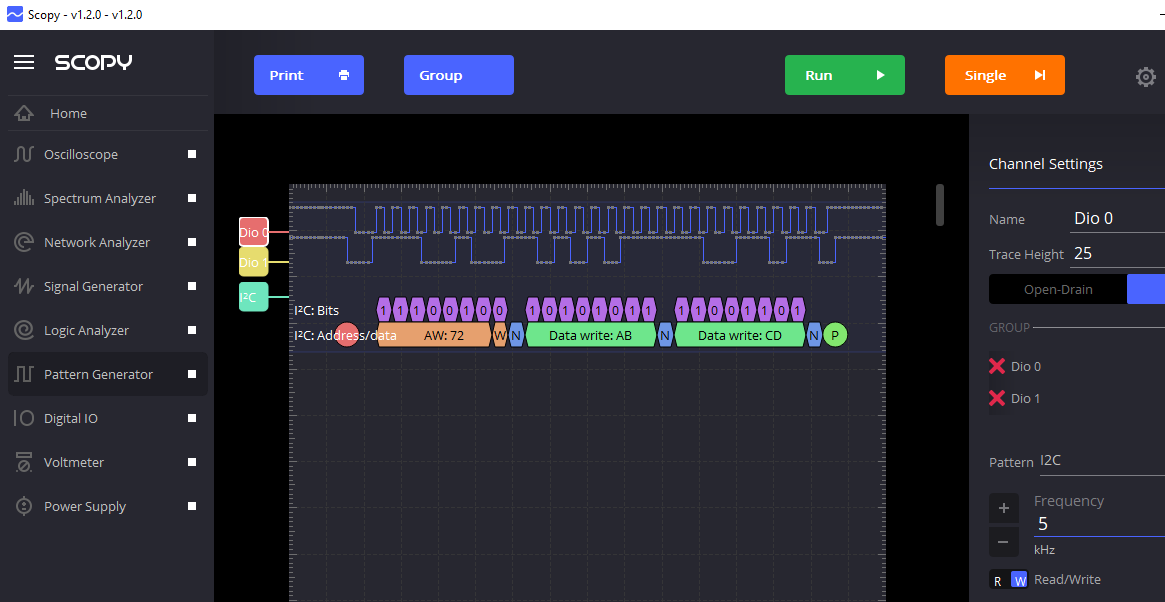Open the Pattern I2C dropdown
Screen dimensions: 1165x602
(x=1102, y=461)
